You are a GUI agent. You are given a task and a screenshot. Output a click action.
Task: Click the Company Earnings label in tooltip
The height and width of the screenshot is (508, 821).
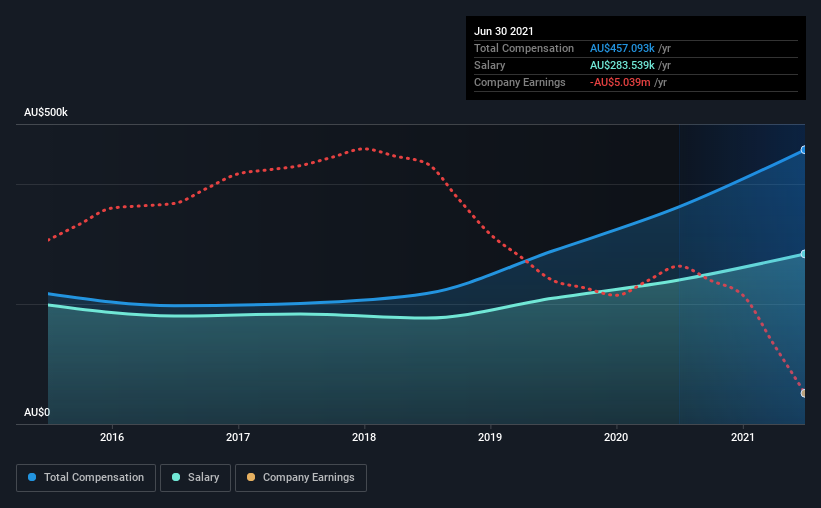[519, 83]
